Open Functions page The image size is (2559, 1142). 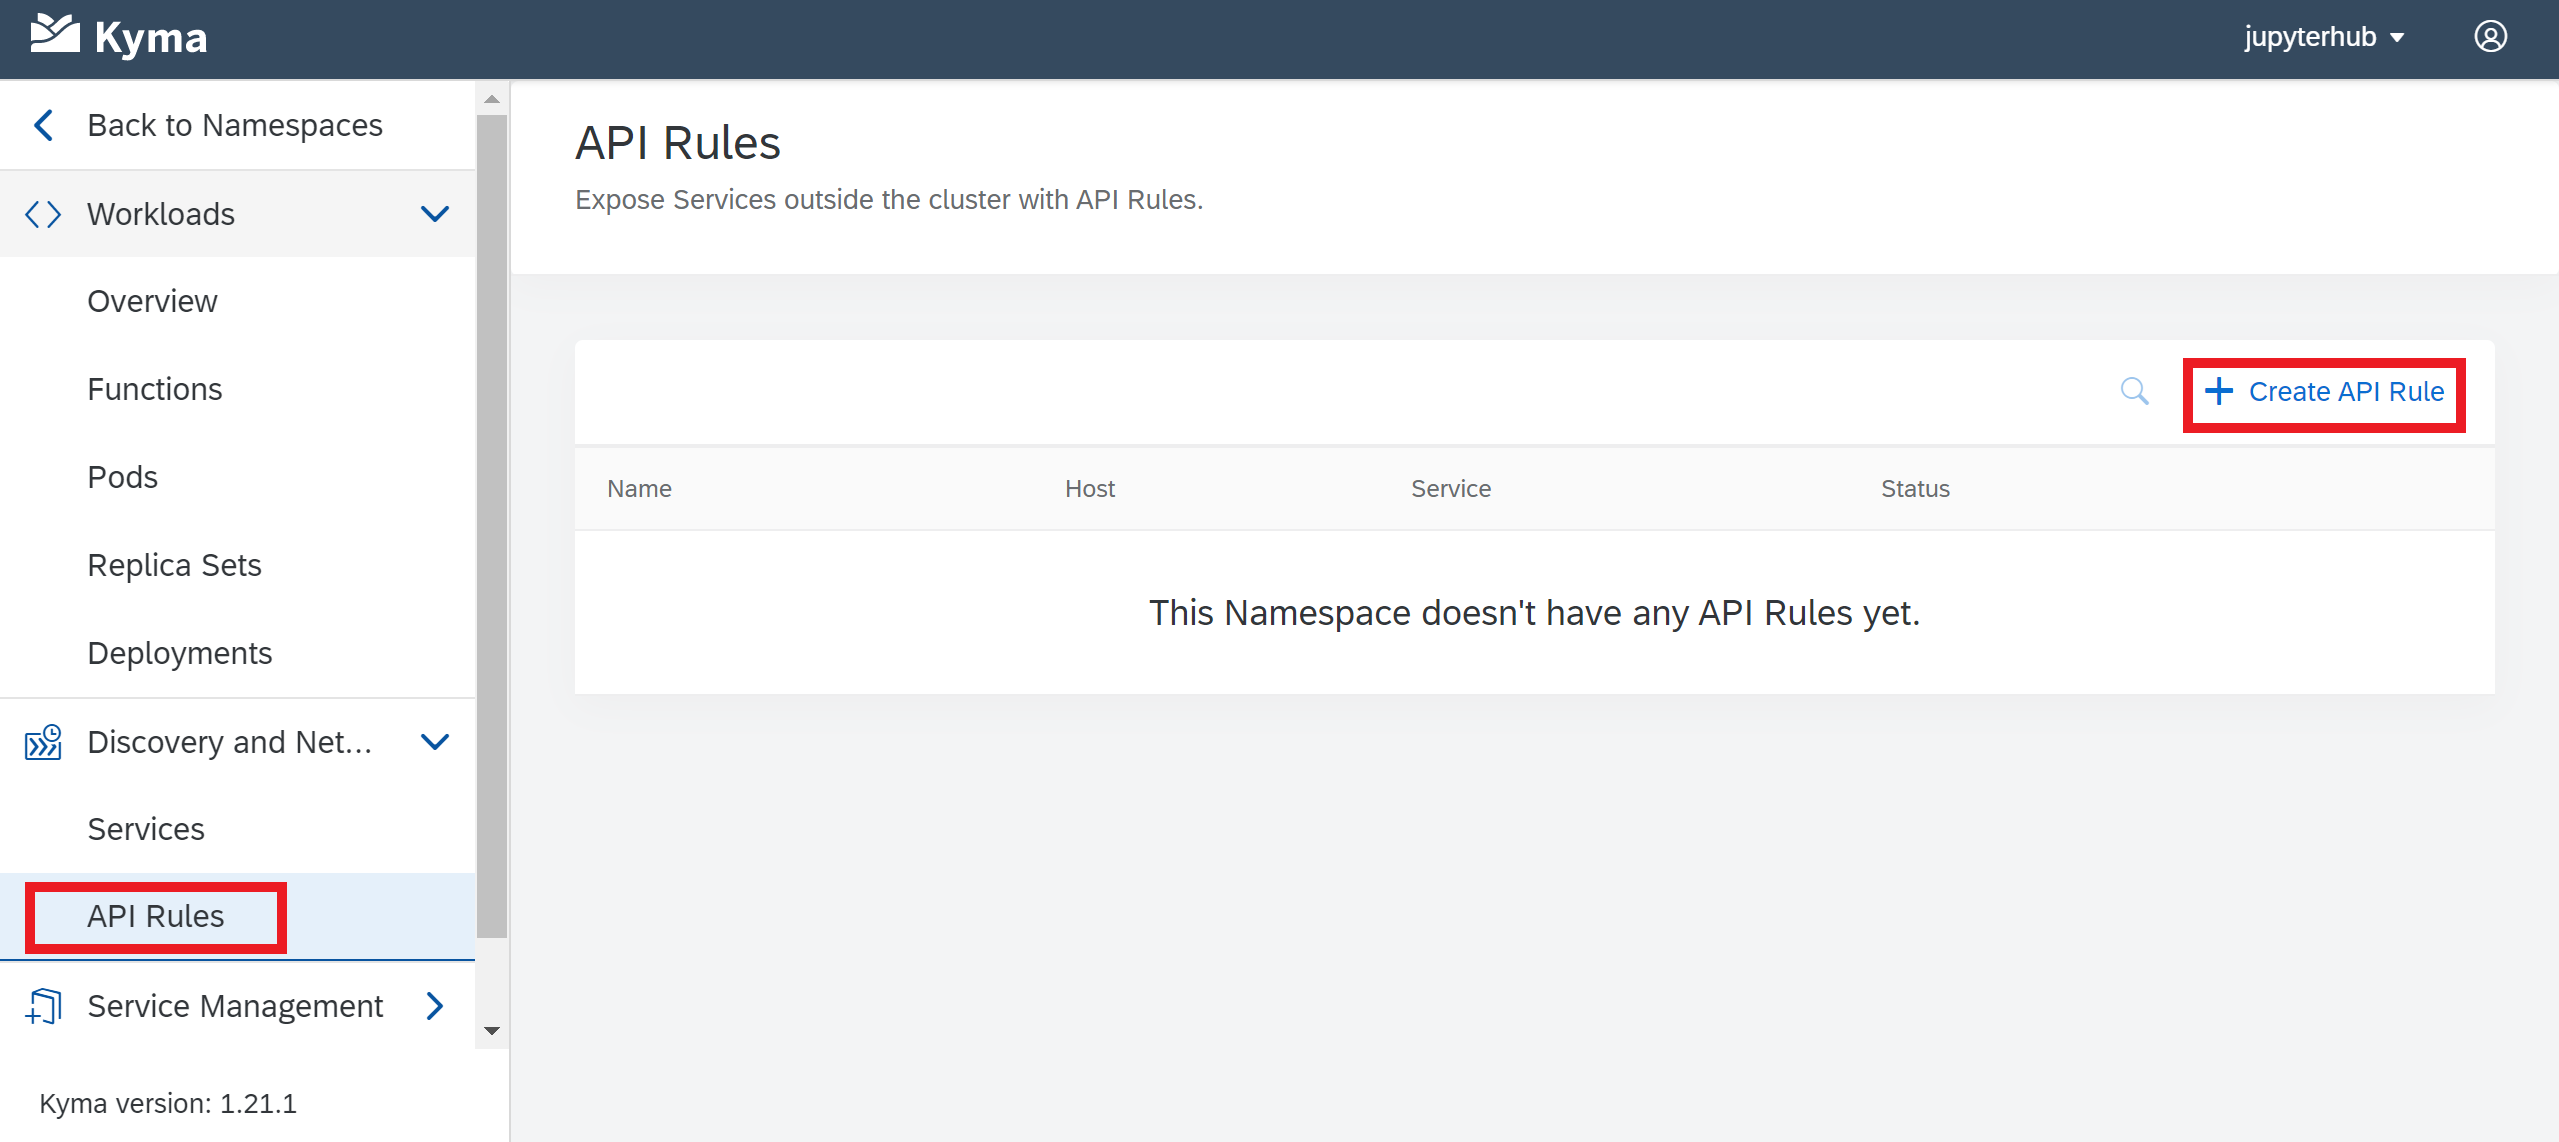[238, 389]
